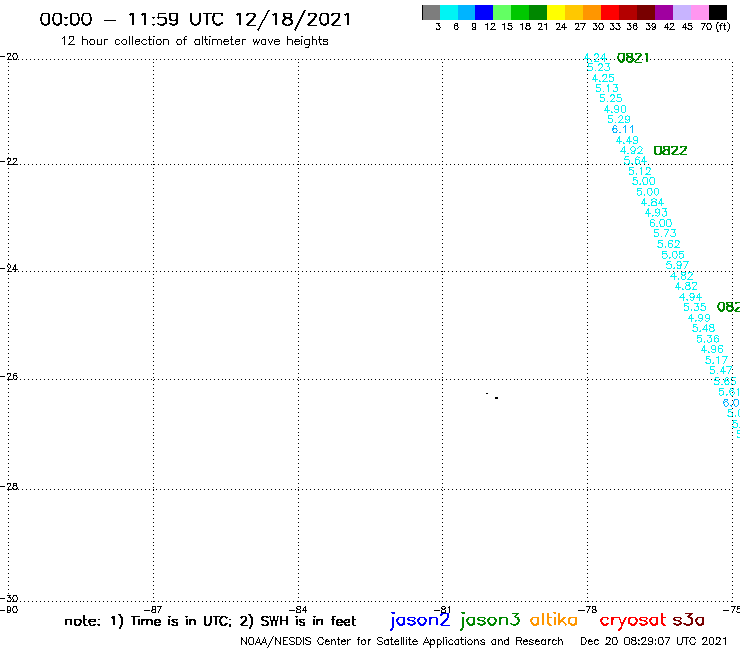Viewport: 740px width, 650px height.
Task: Select the dark blue 12 ft legend swatch
Action: click(x=484, y=12)
